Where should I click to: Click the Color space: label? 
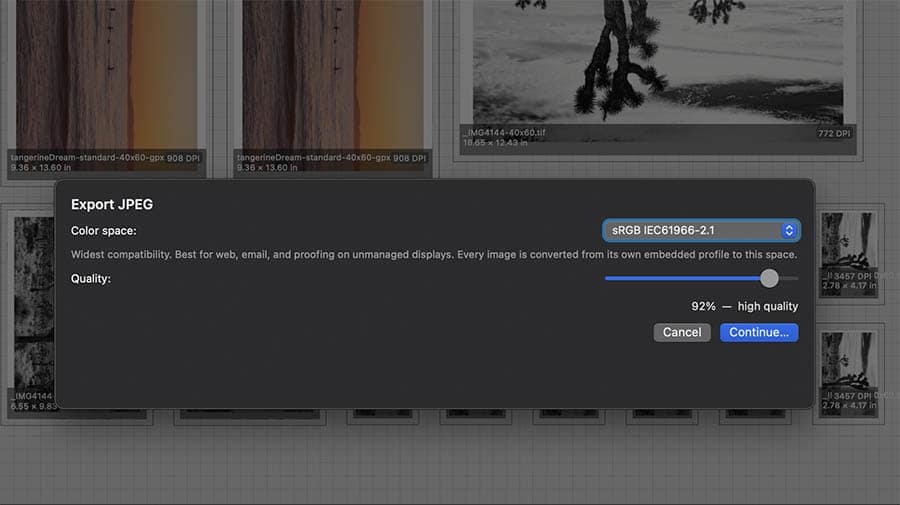pyautogui.click(x=103, y=231)
